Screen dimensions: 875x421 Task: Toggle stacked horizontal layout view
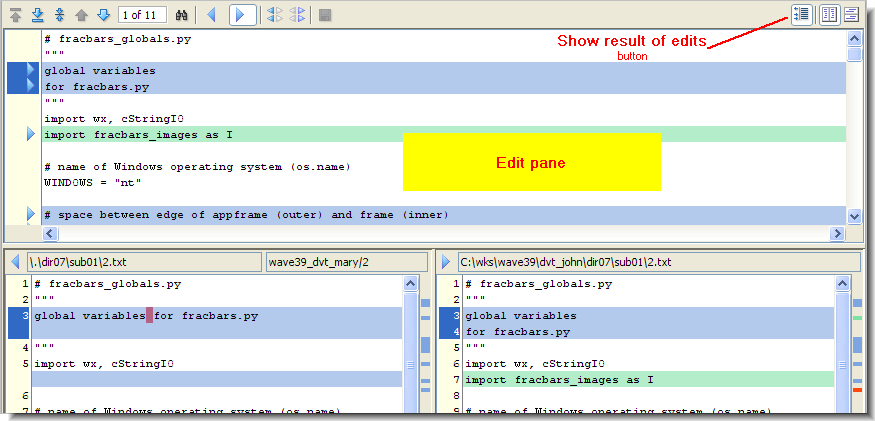[x=852, y=14]
